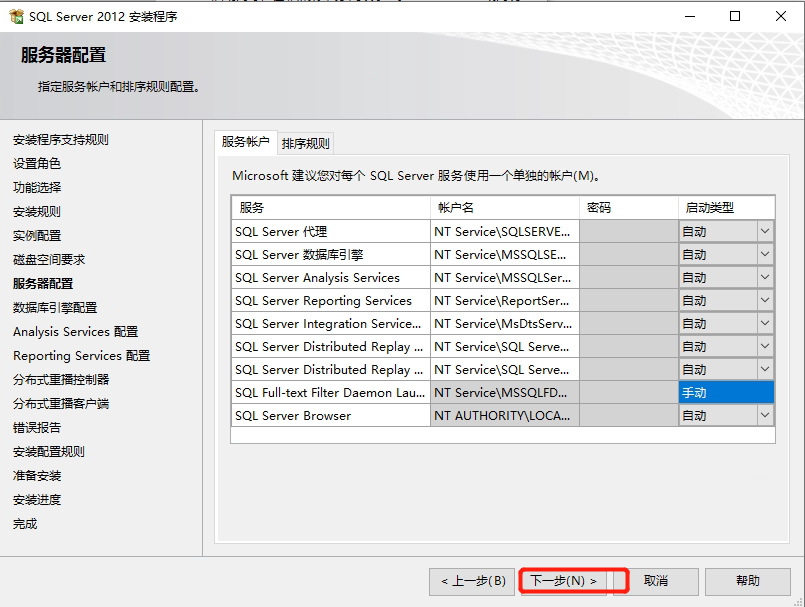Click account name NT Service\MSSQLSE... cell
Image resolution: width=805 pixels, height=607 pixels.
click(x=505, y=255)
